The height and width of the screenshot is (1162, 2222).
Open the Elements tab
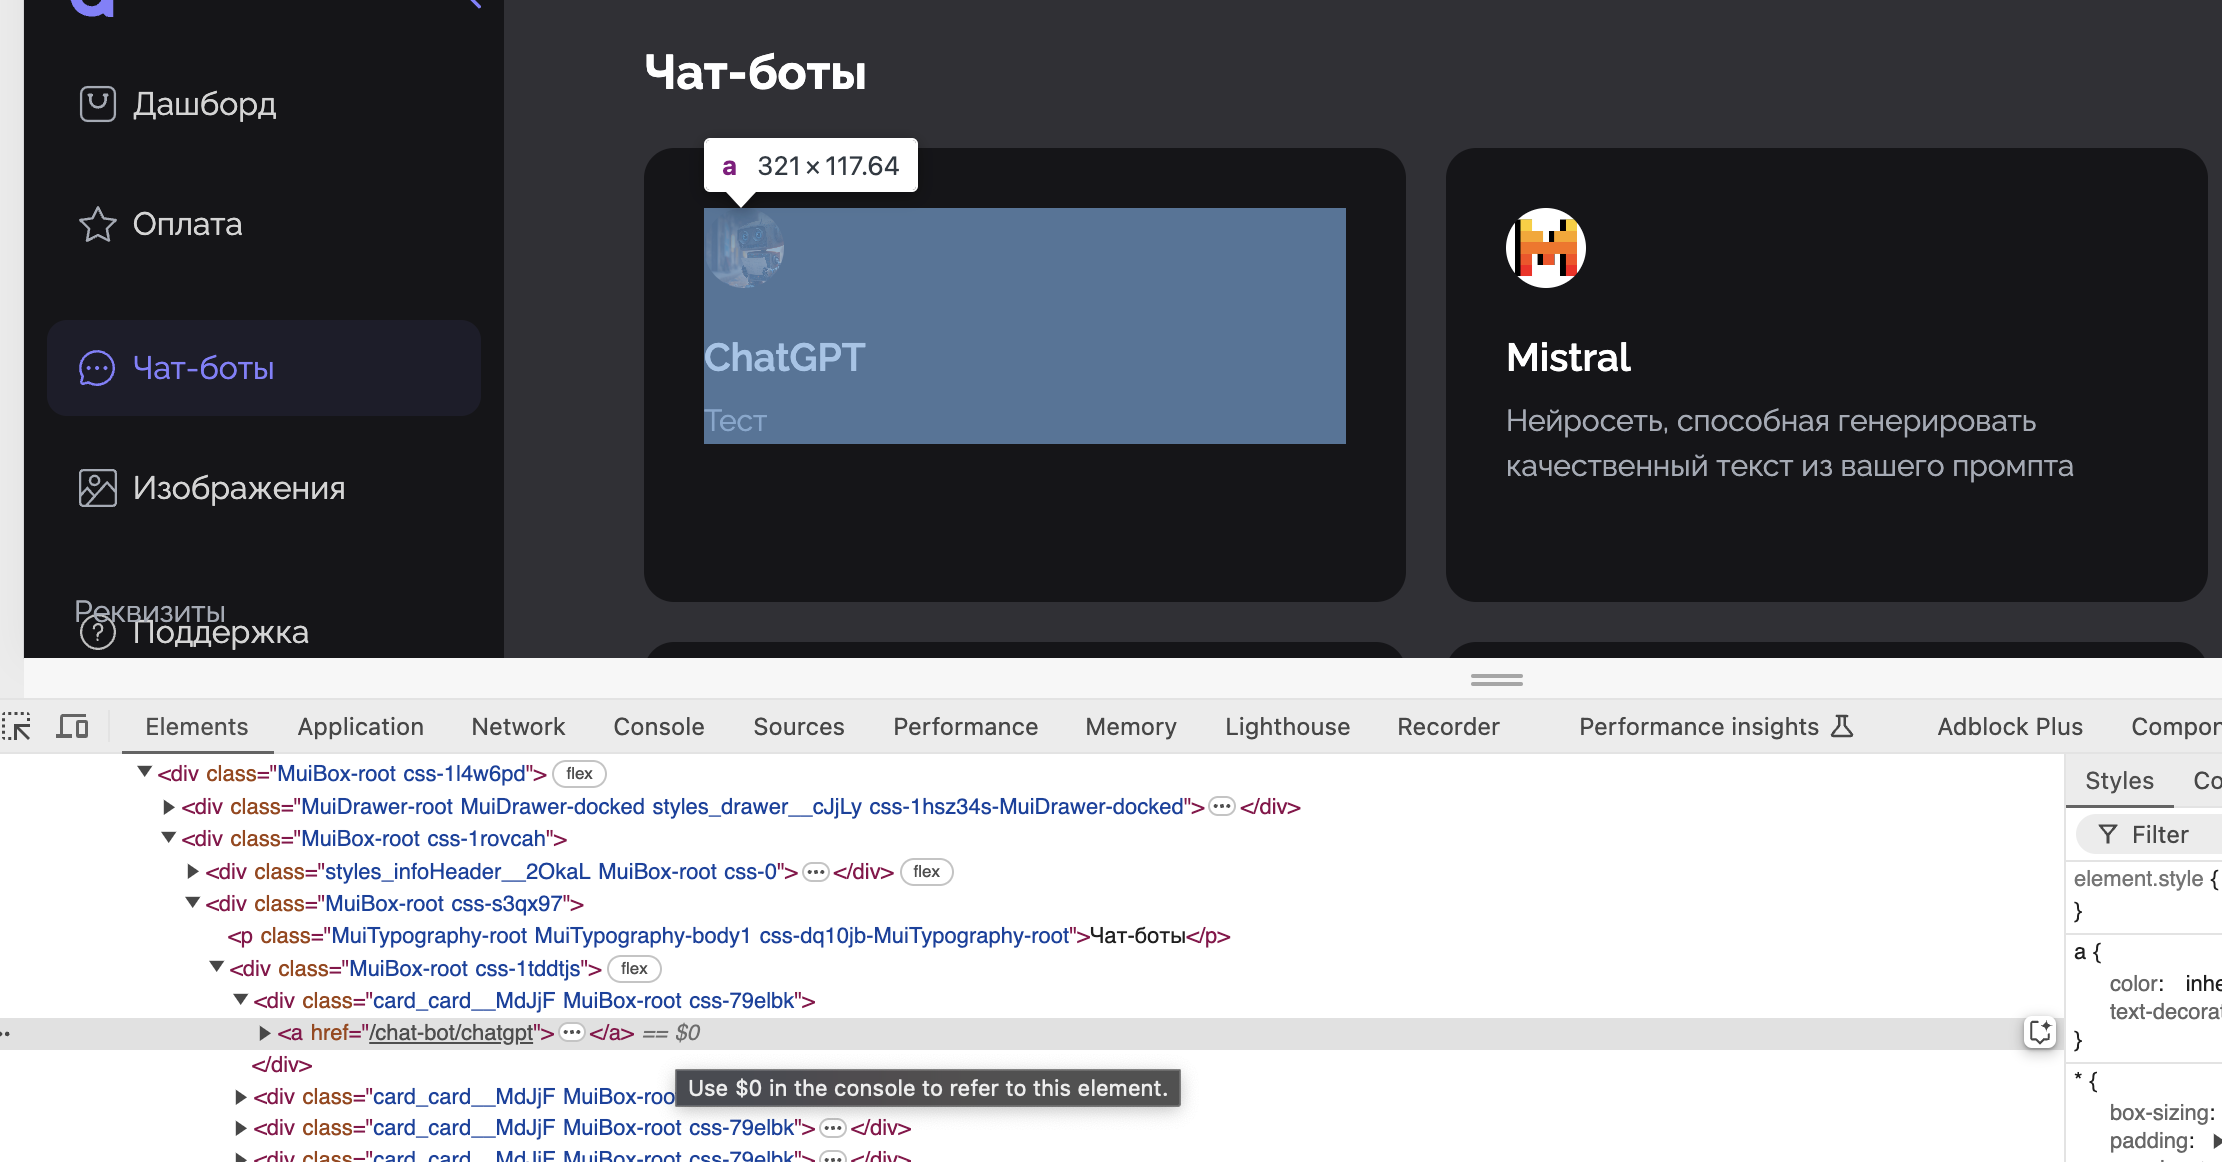pos(197,726)
